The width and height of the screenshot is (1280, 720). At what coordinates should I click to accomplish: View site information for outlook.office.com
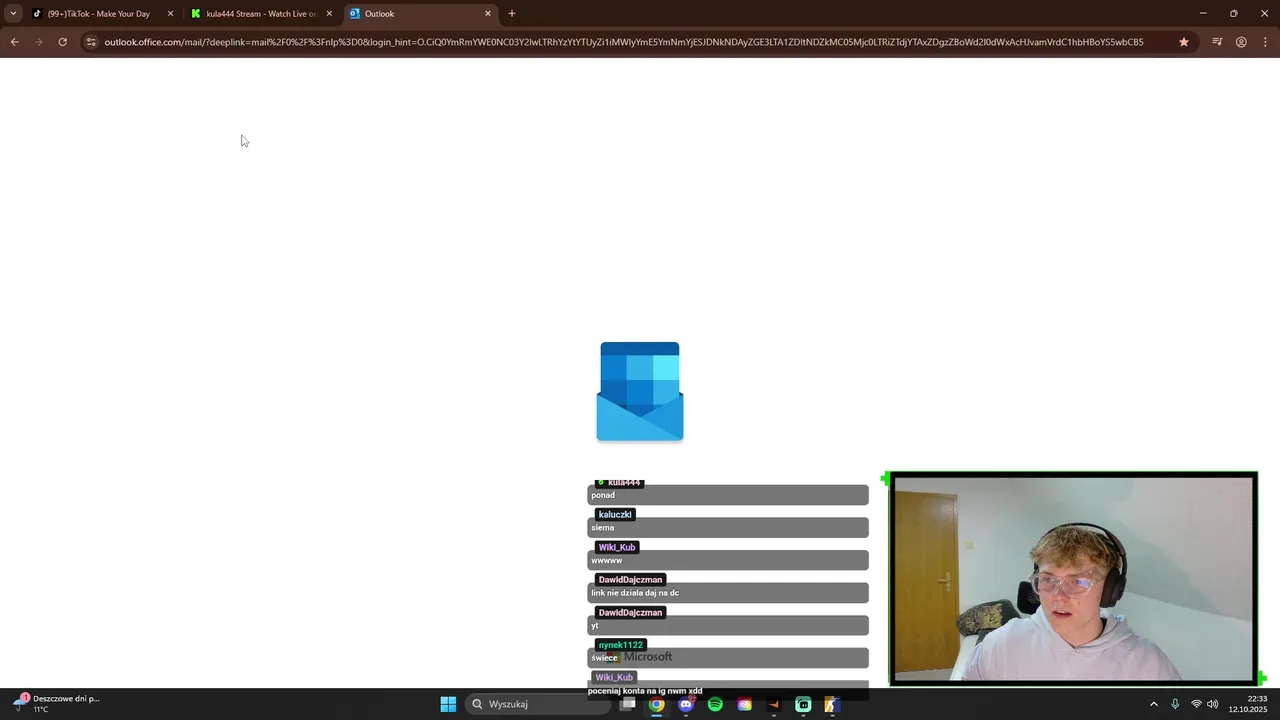tap(91, 42)
